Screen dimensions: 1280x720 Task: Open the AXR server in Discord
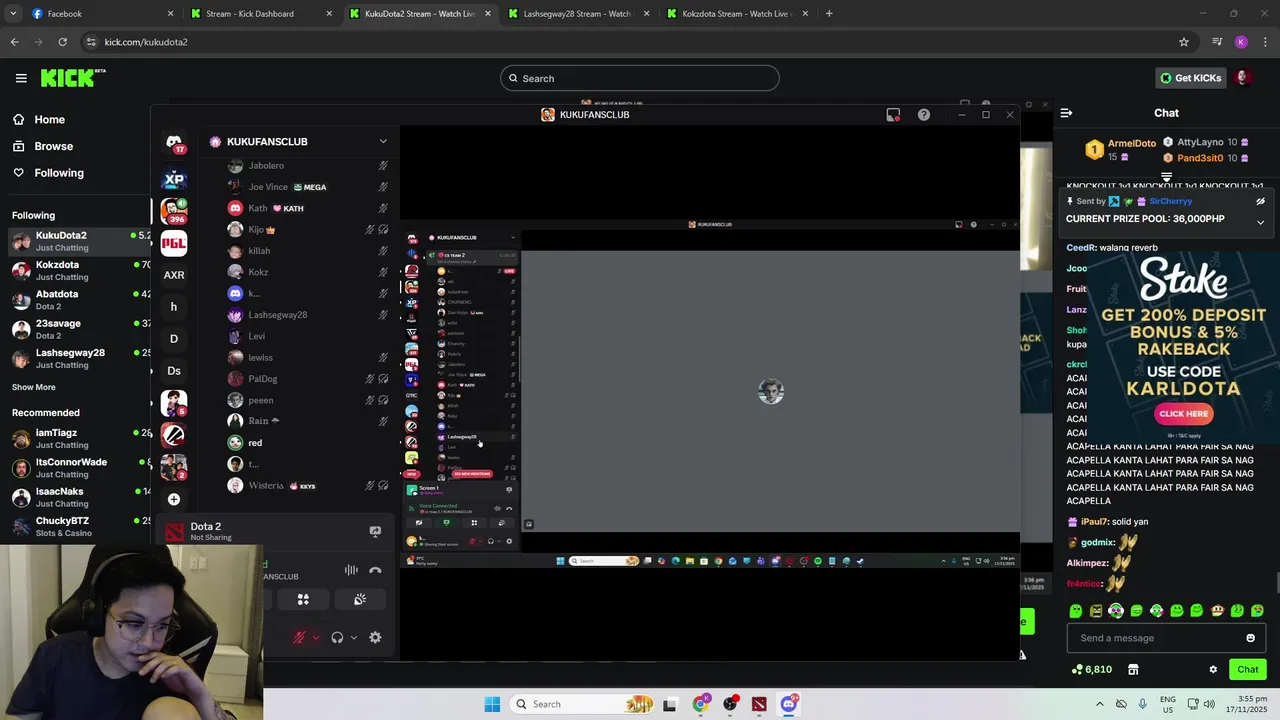[x=174, y=275]
